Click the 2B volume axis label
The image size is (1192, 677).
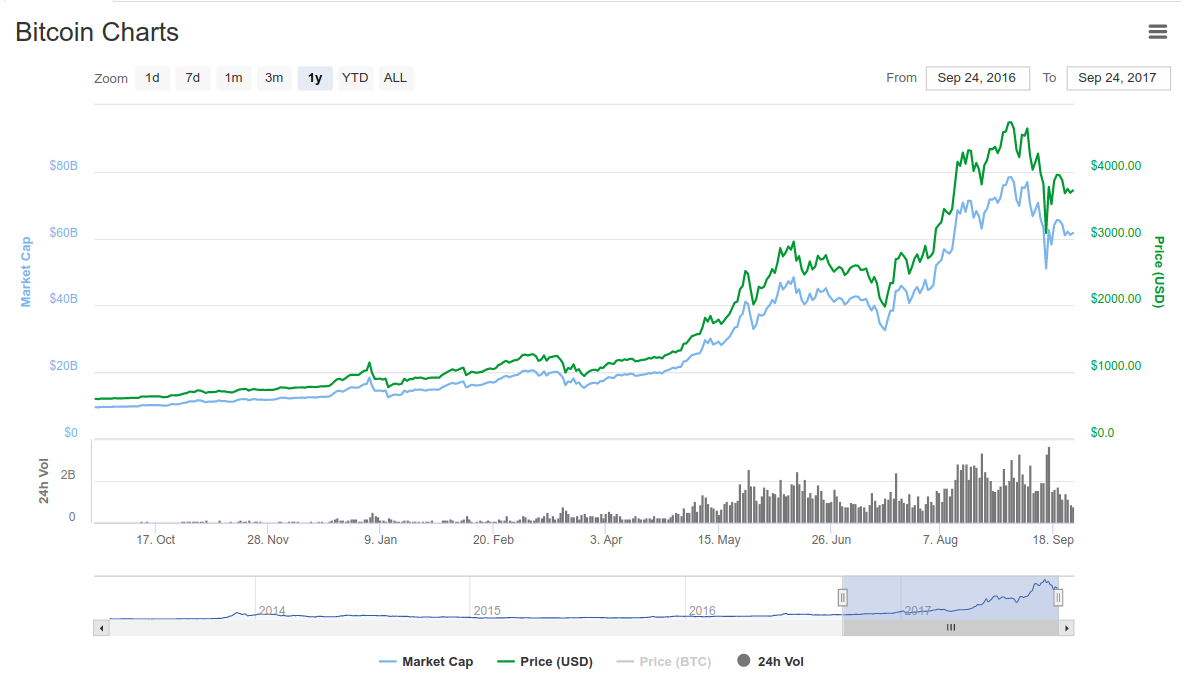pos(68,475)
